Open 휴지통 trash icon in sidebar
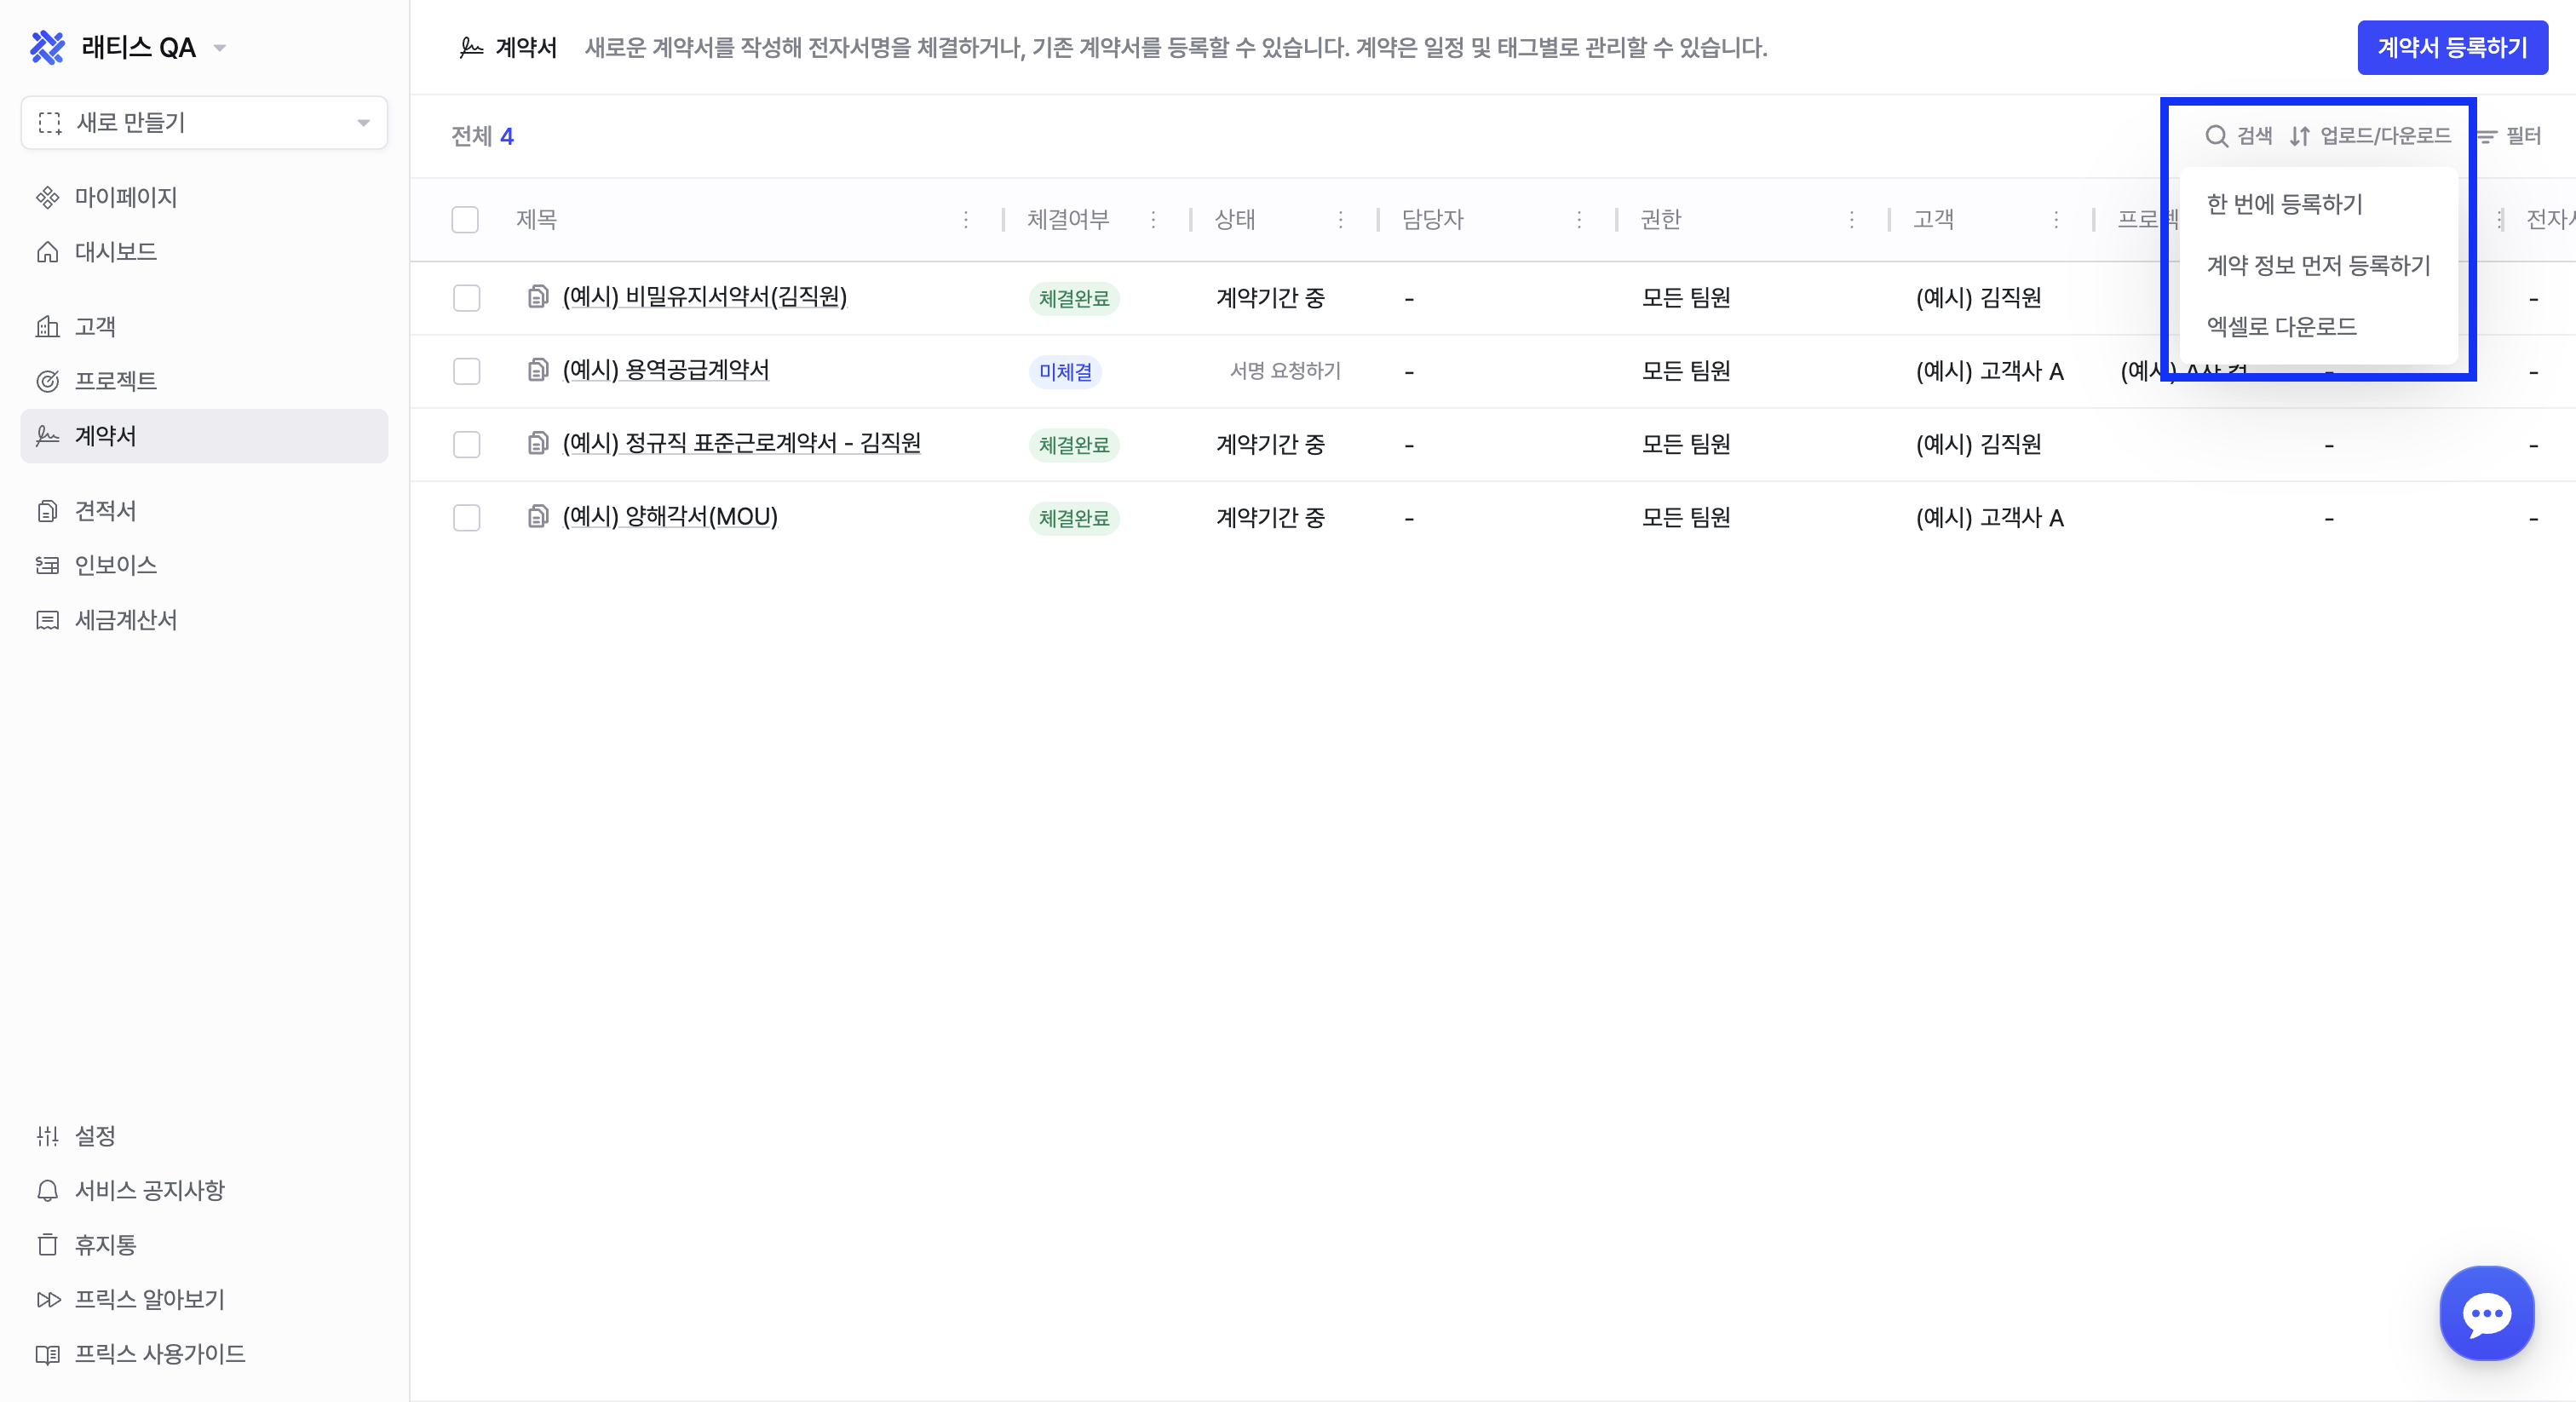2576x1402 pixels. 47,1245
